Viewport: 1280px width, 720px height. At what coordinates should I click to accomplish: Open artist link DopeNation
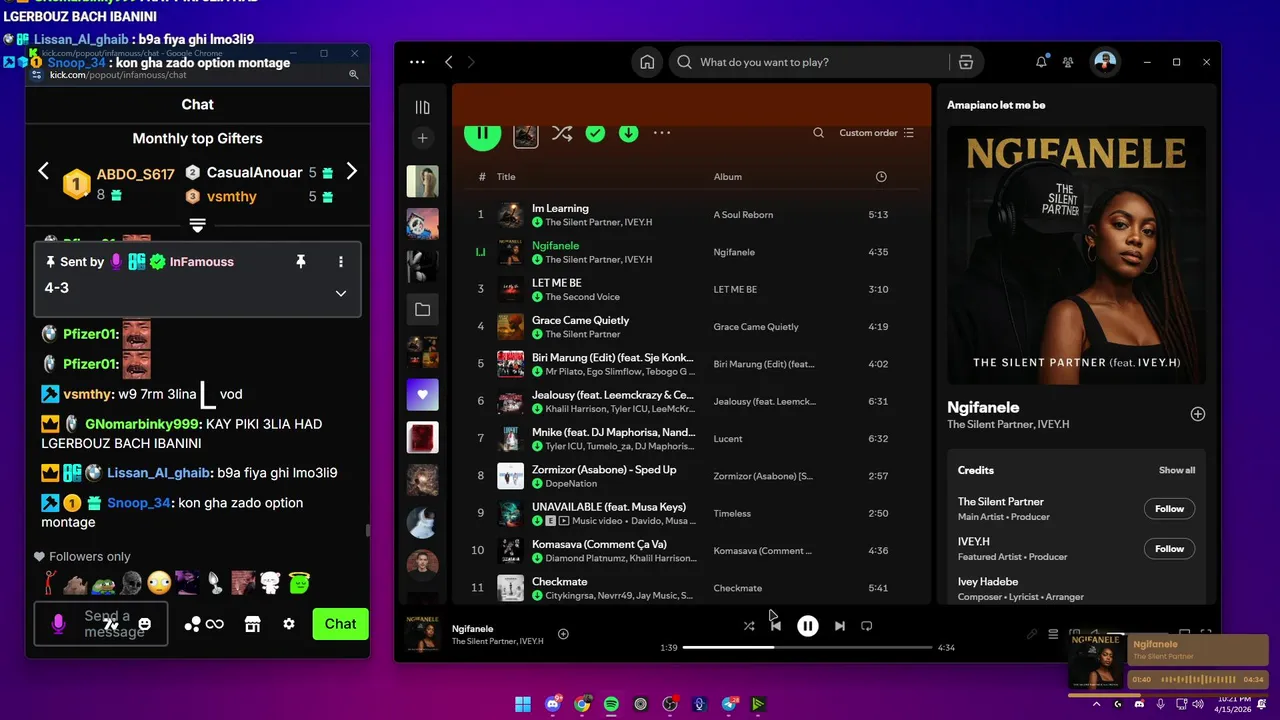570,484
